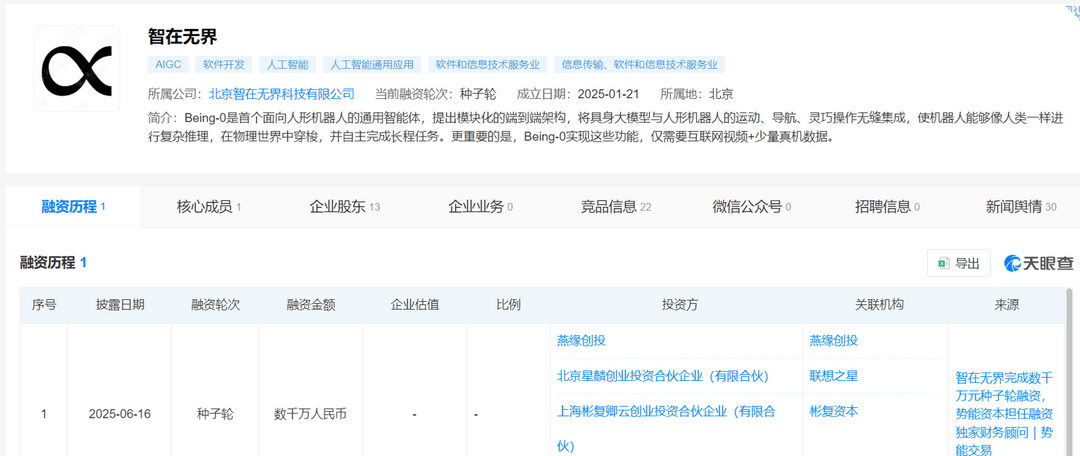Image resolution: width=1080 pixels, height=456 pixels.
Task: Click the vertical scrollbar at table right
Action: [1070, 372]
